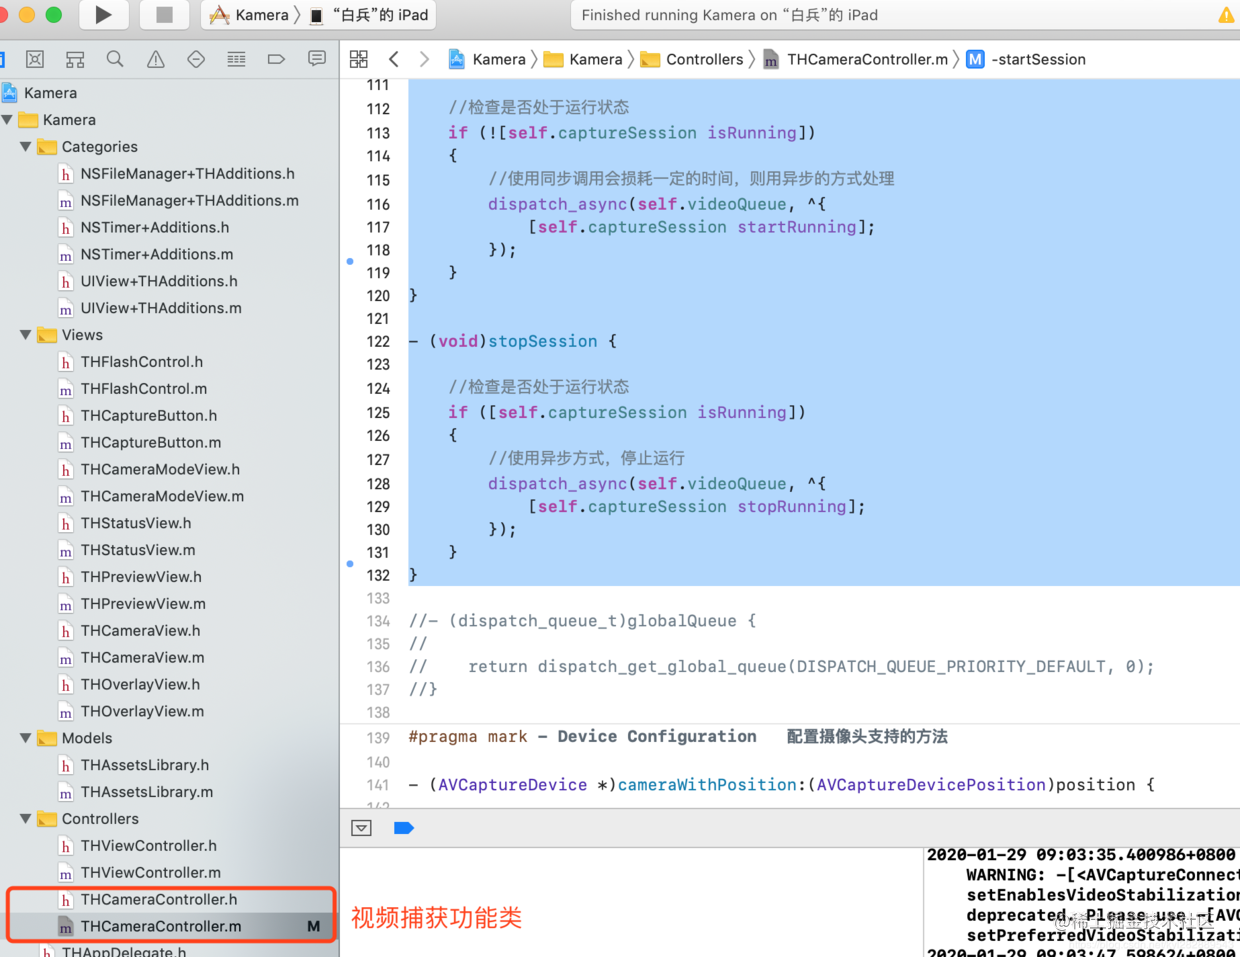Select the Find navigator magnifying glass

point(115,59)
